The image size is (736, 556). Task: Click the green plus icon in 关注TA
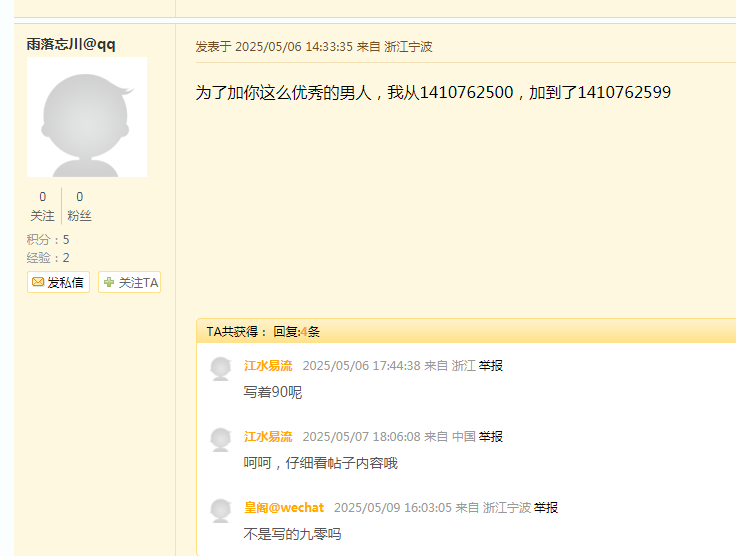109,282
